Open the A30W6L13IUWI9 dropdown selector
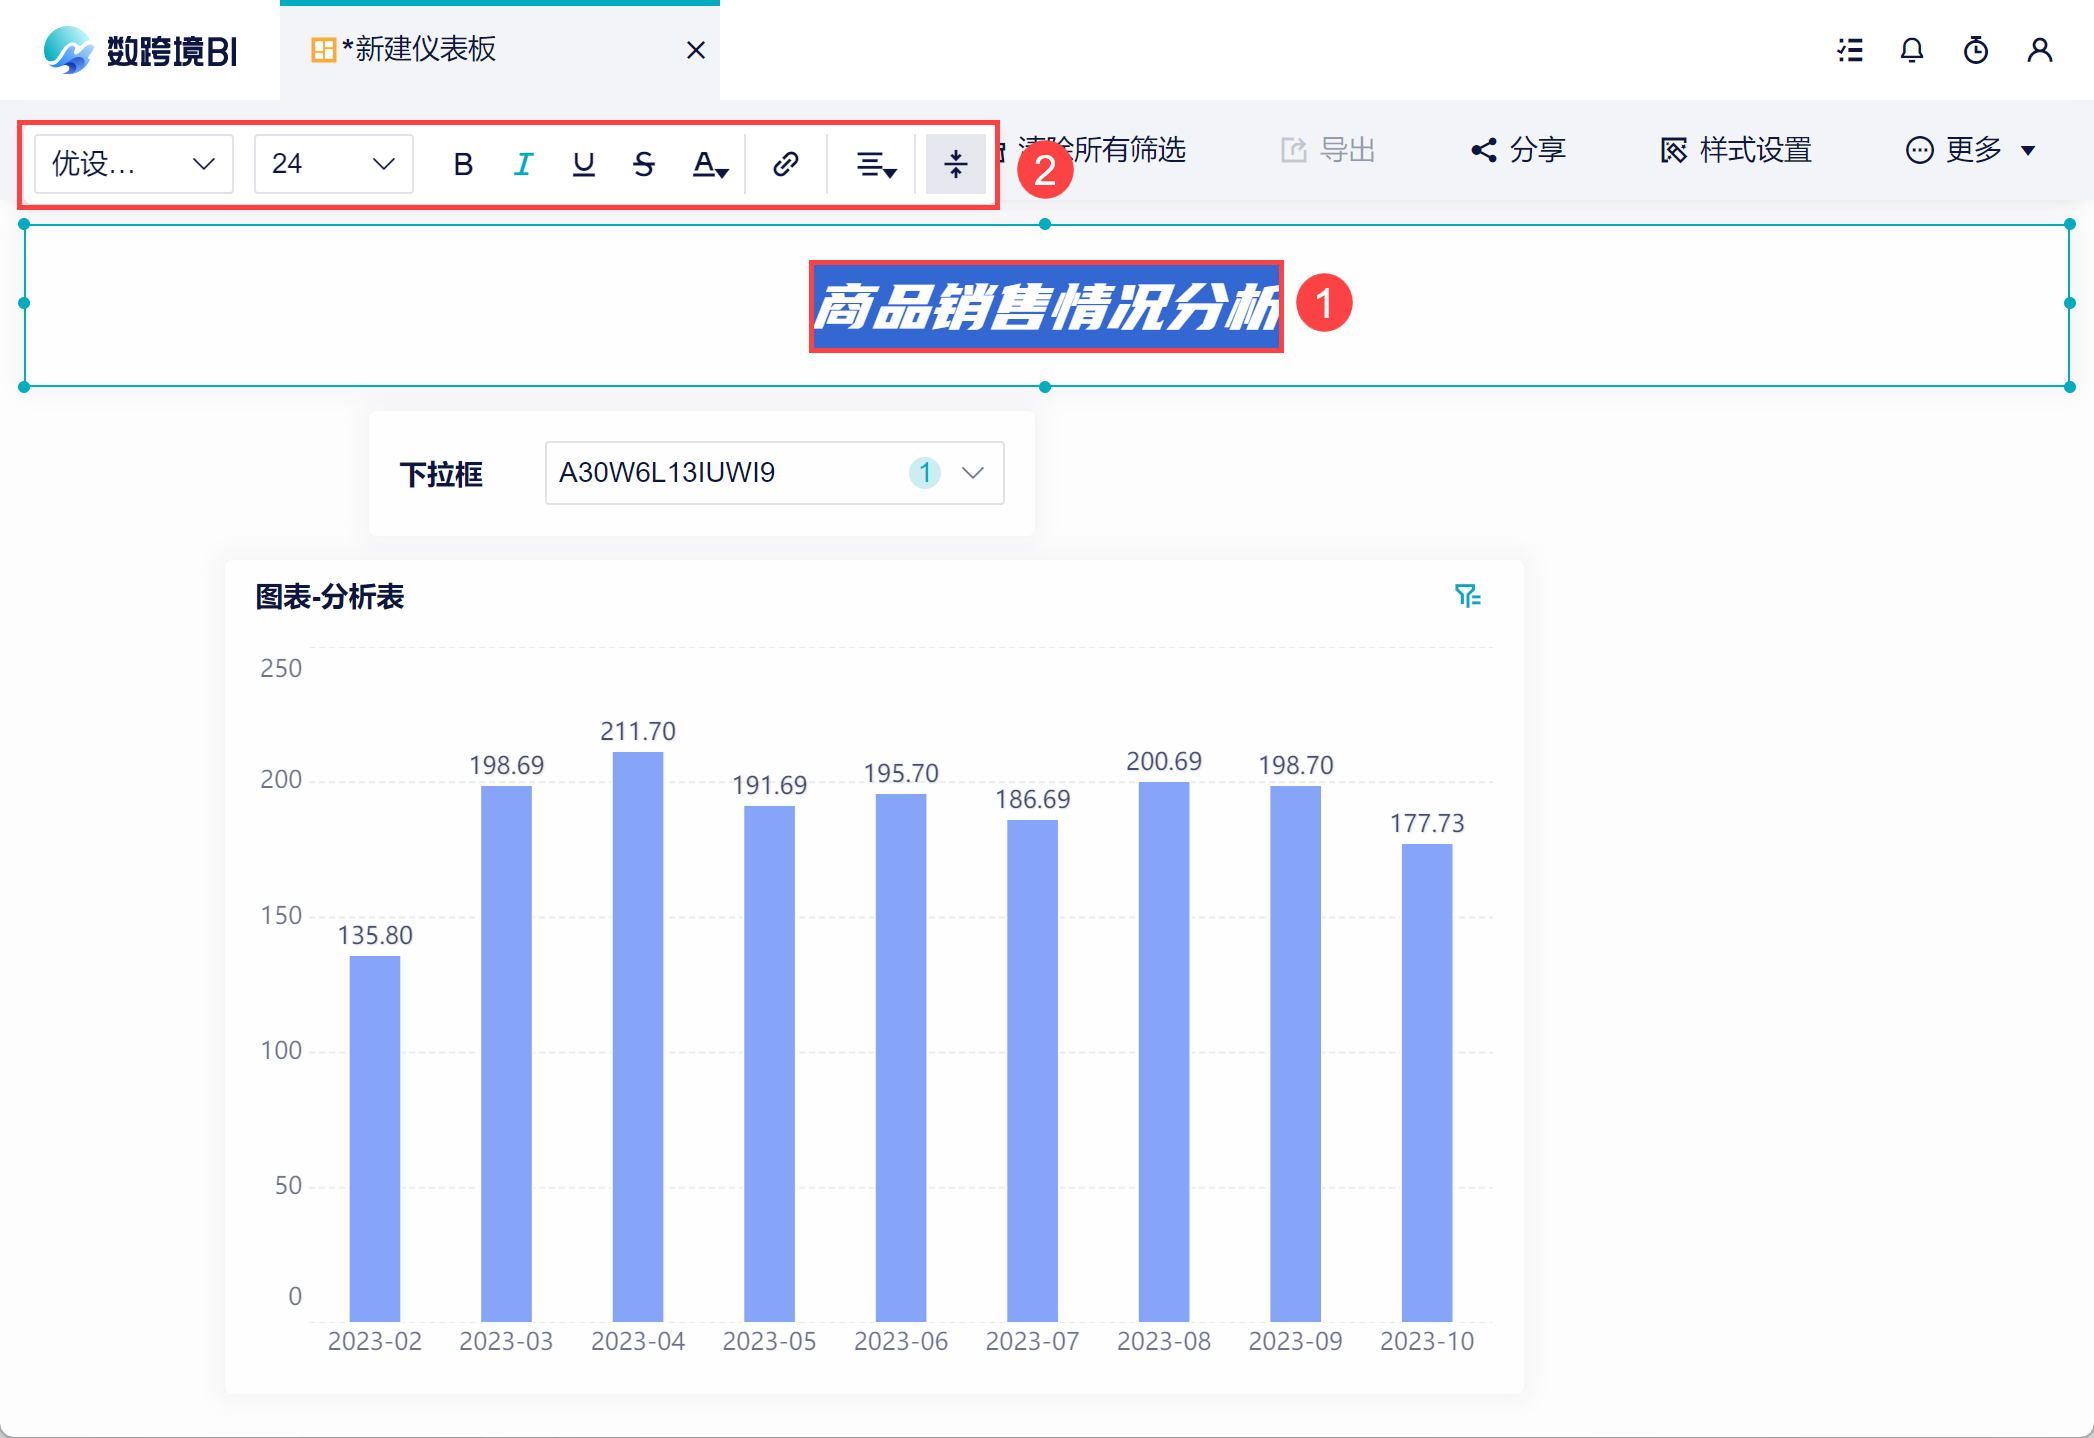 774,473
